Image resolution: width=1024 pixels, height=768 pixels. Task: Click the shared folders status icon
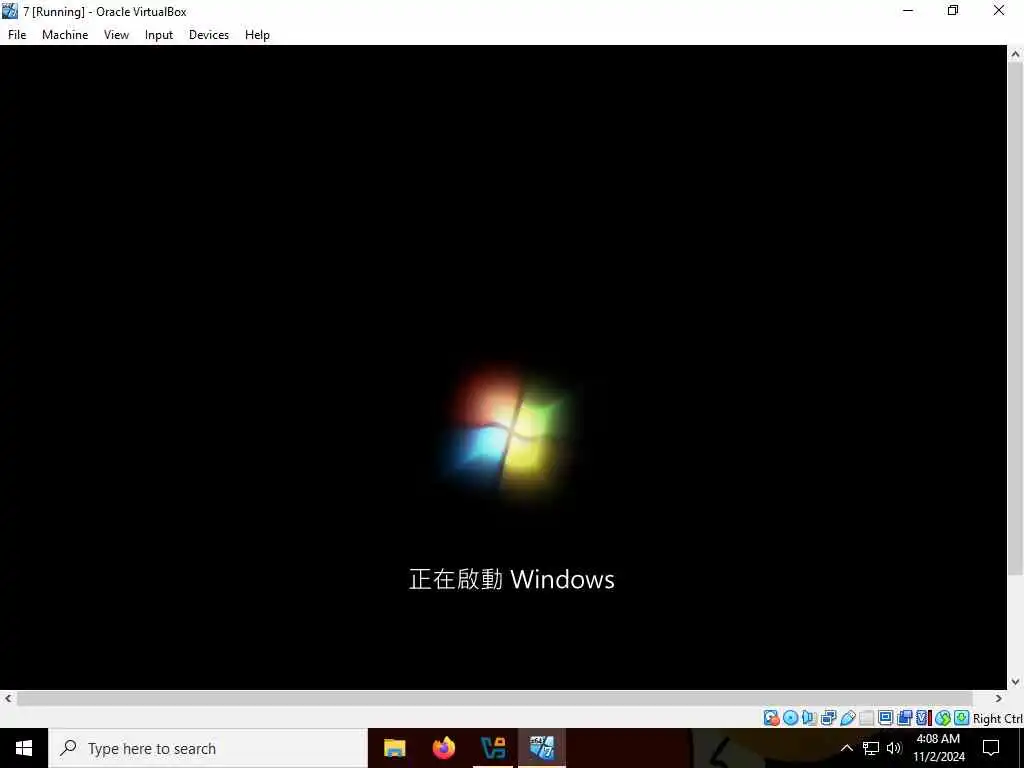867,718
